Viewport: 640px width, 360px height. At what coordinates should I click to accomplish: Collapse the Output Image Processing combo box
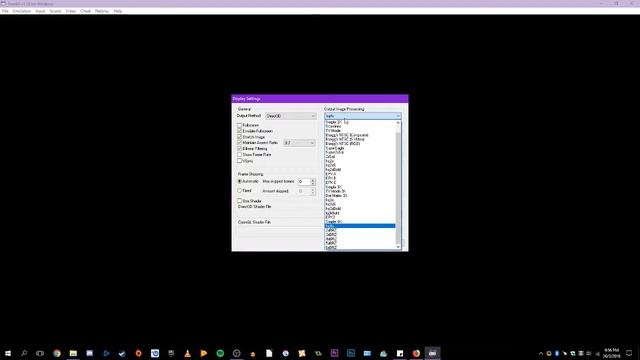[363, 116]
